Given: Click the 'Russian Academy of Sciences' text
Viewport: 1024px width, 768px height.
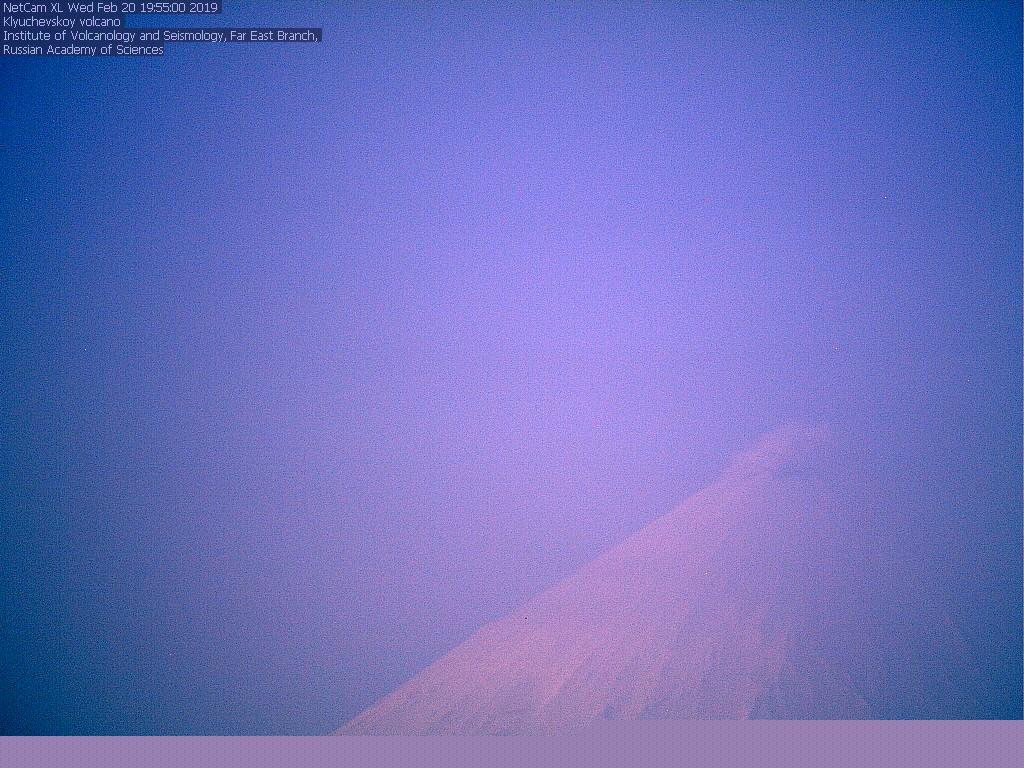Looking at the screenshot, I should (83, 50).
